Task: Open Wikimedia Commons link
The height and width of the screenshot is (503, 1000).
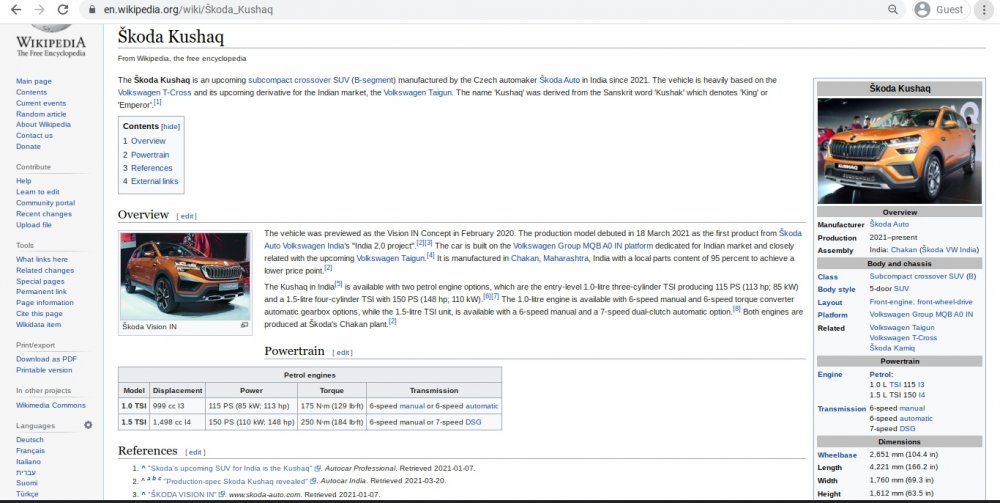Action: pyautogui.click(x=50, y=405)
